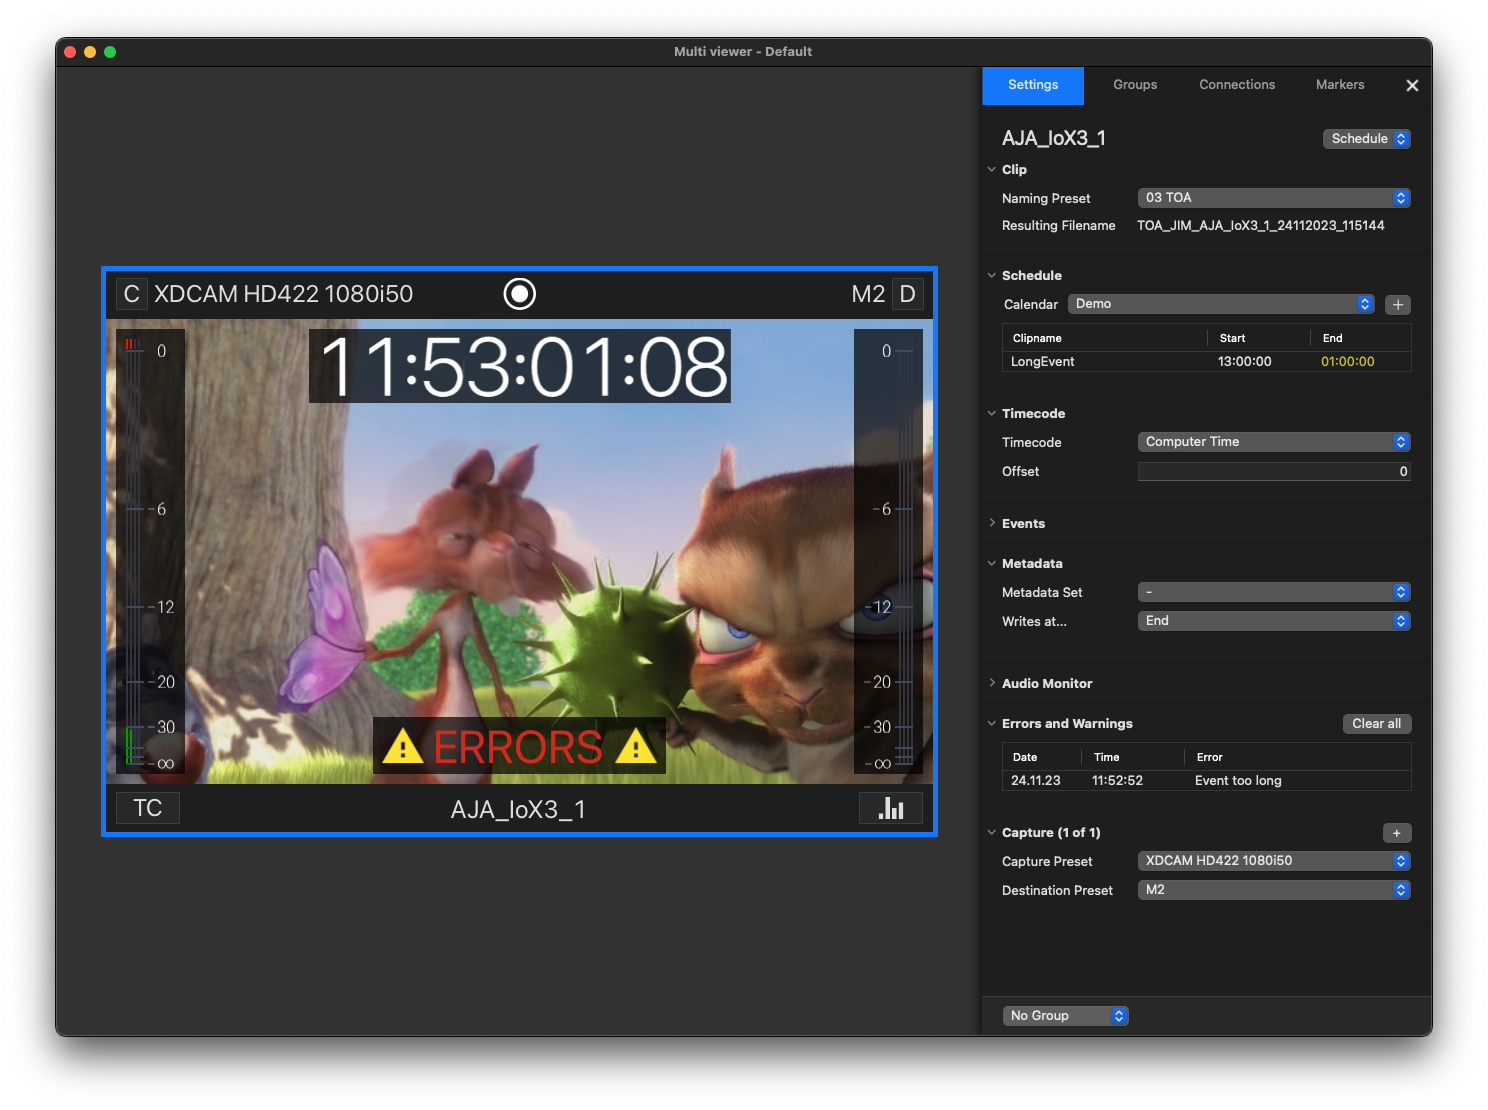
Task: Open the Calendar dropdown showing Demo
Action: (1221, 304)
